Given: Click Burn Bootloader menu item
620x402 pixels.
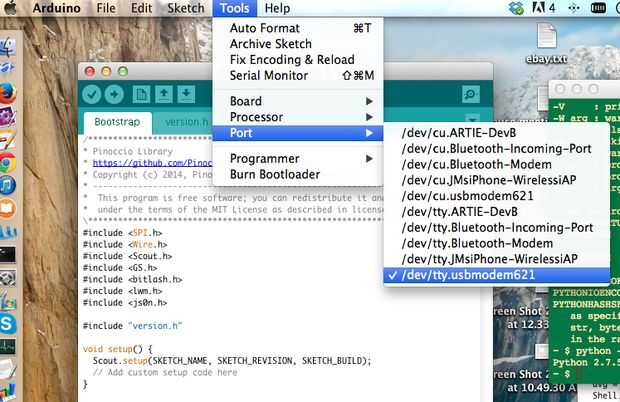Looking at the screenshot, I should pyautogui.click(x=298, y=174).
